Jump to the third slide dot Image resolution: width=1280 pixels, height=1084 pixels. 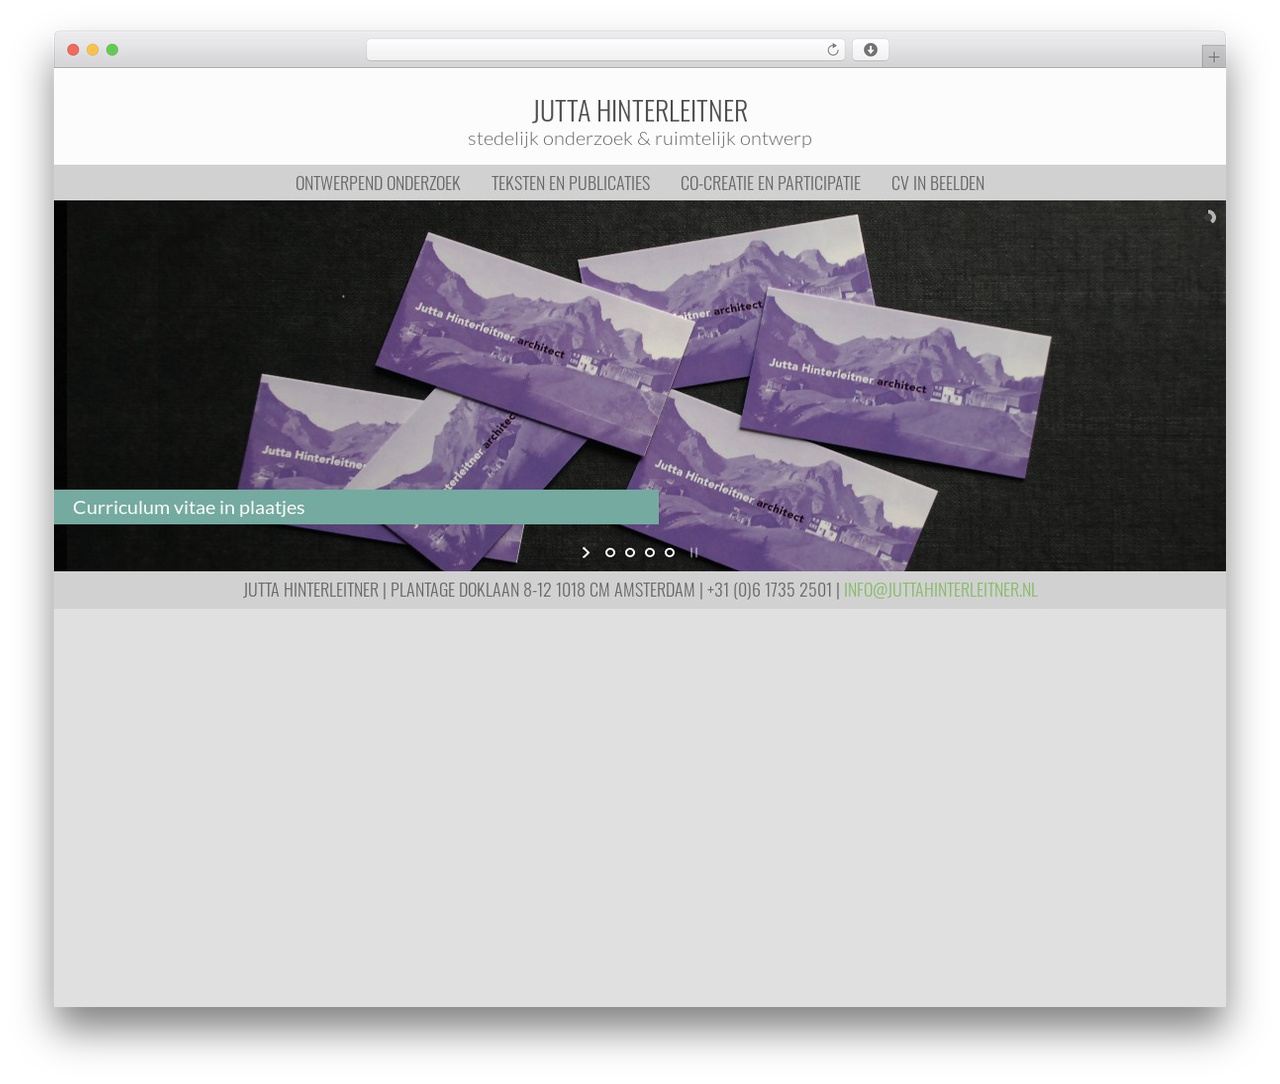pyautogui.click(x=650, y=552)
